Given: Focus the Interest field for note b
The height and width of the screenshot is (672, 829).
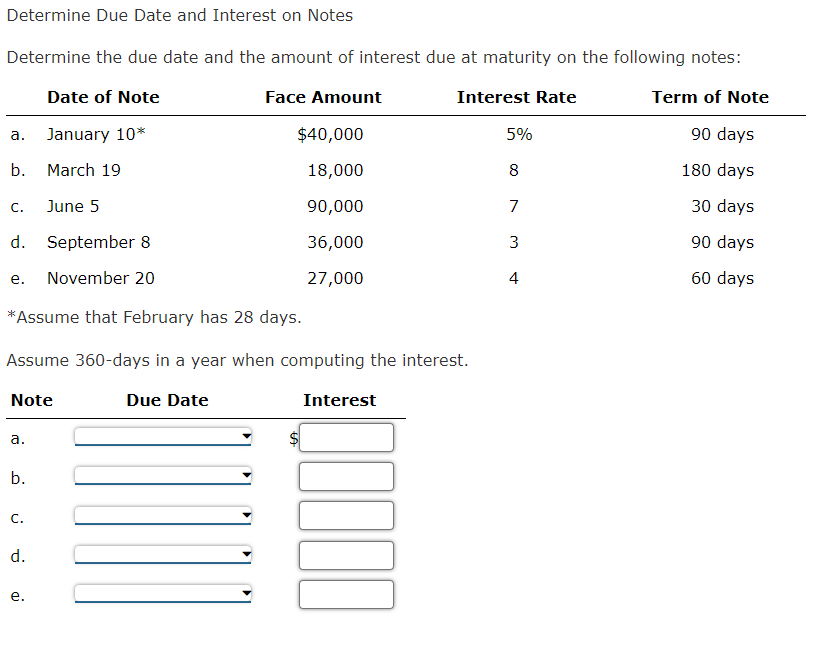Looking at the screenshot, I should [346, 477].
